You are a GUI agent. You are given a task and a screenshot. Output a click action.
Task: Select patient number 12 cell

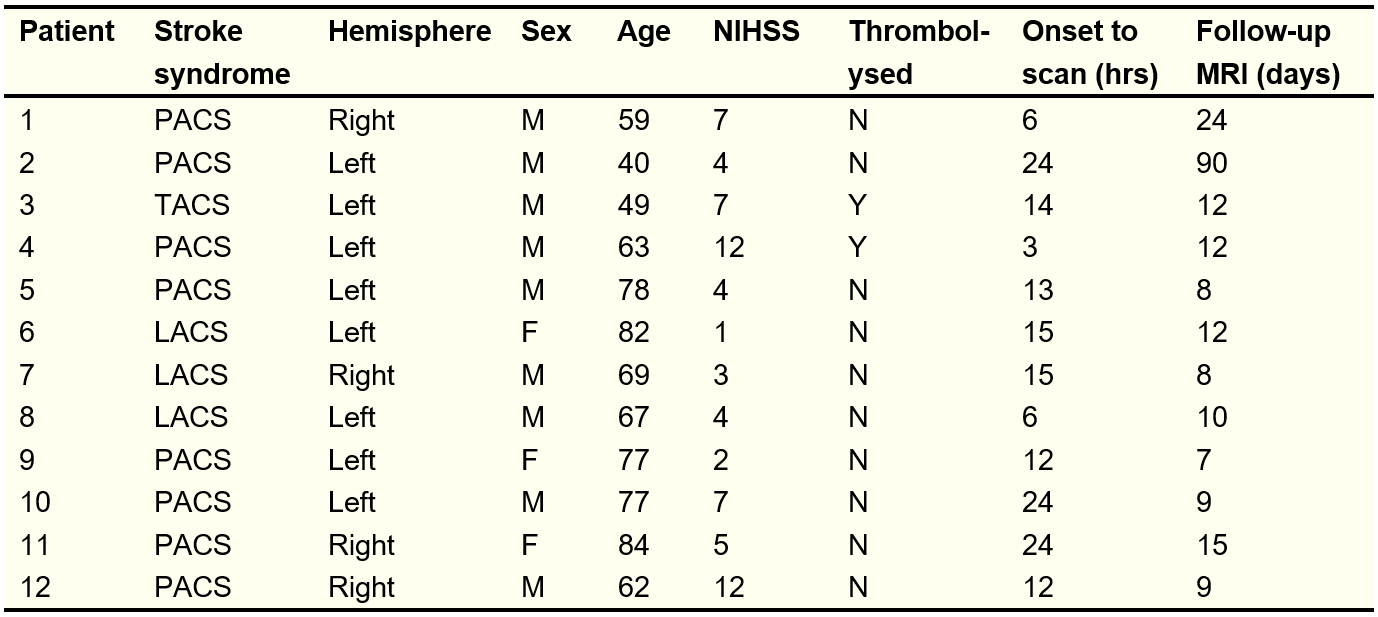coord(34,587)
